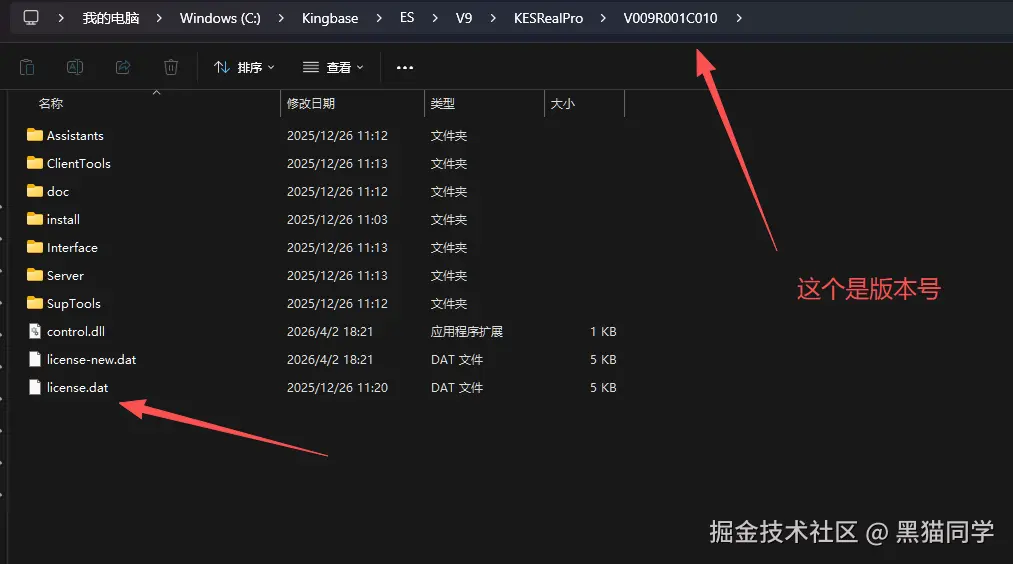This screenshot has height=564, width=1013.
Task: Expand the chevron after ES breadcrumb
Action: [435, 18]
